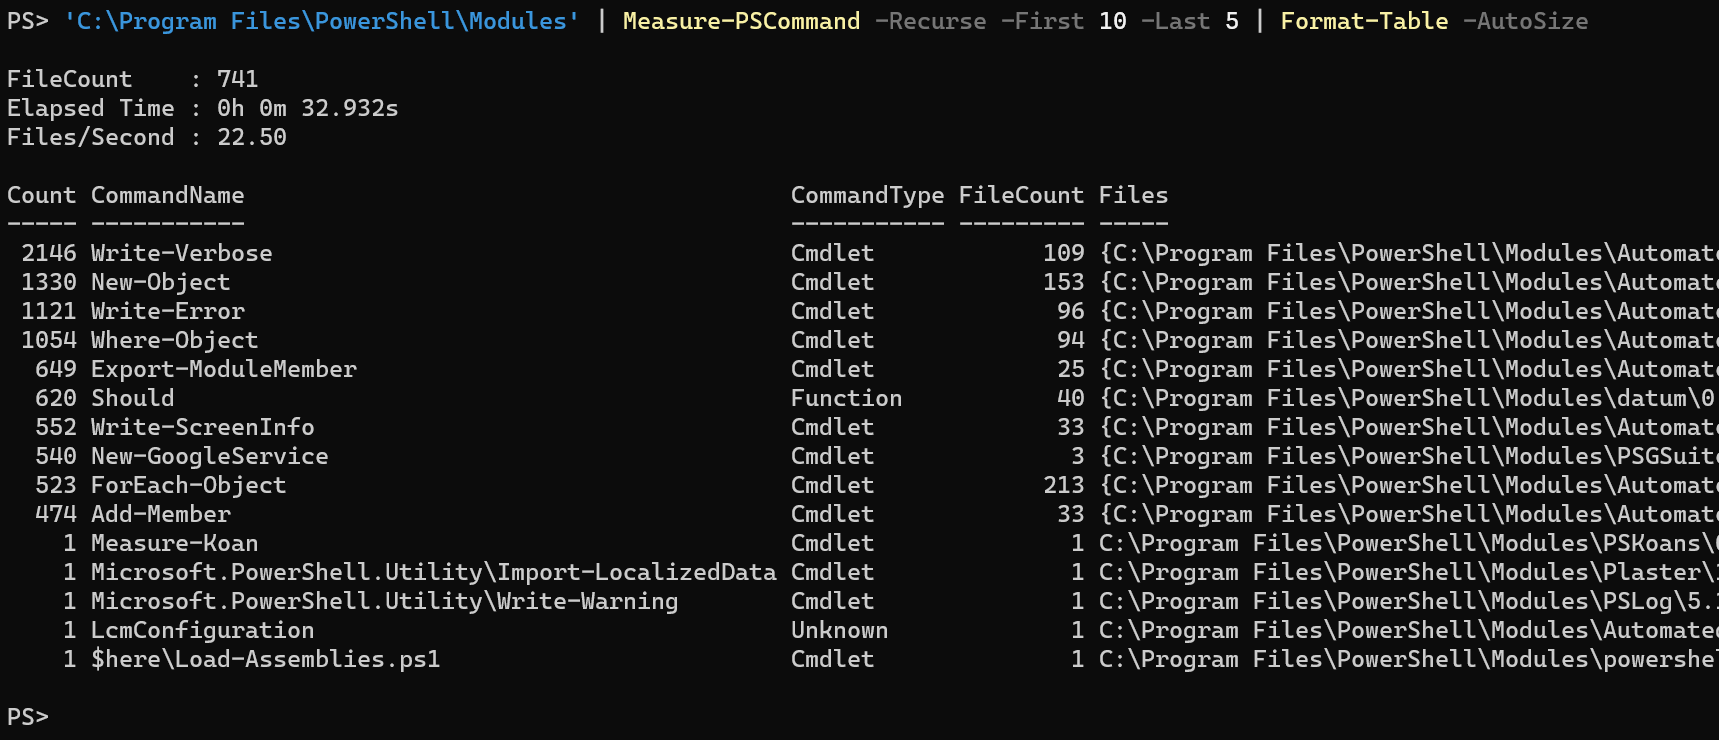The image size is (1719, 740).
Task: Click the New-GoogleService command name
Action: click(209, 456)
